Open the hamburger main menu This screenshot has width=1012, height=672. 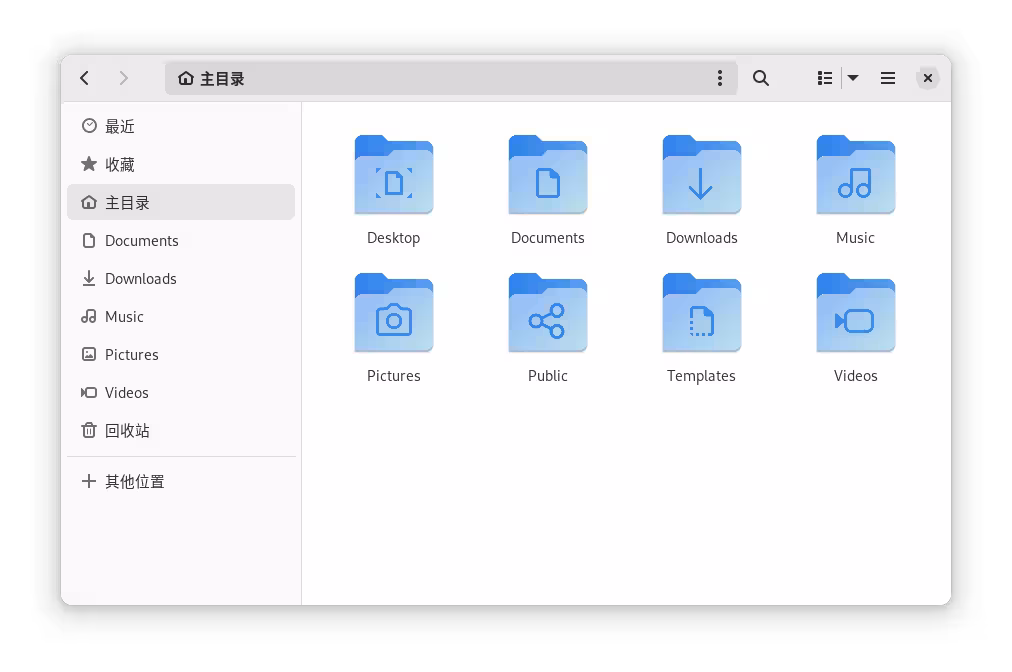(x=888, y=78)
